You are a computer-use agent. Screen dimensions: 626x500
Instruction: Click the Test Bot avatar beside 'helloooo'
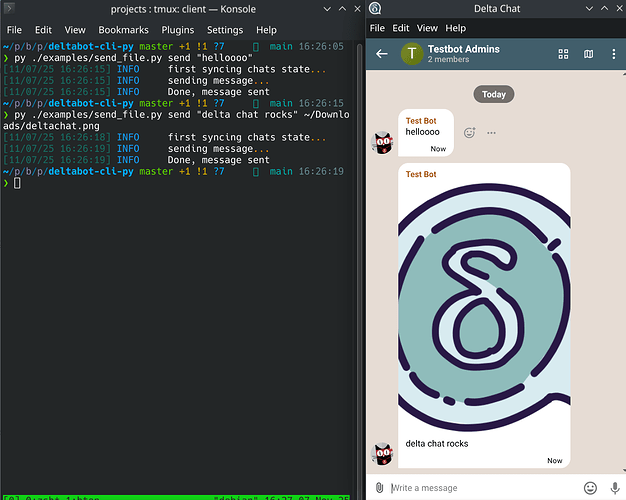[x=381, y=143]
